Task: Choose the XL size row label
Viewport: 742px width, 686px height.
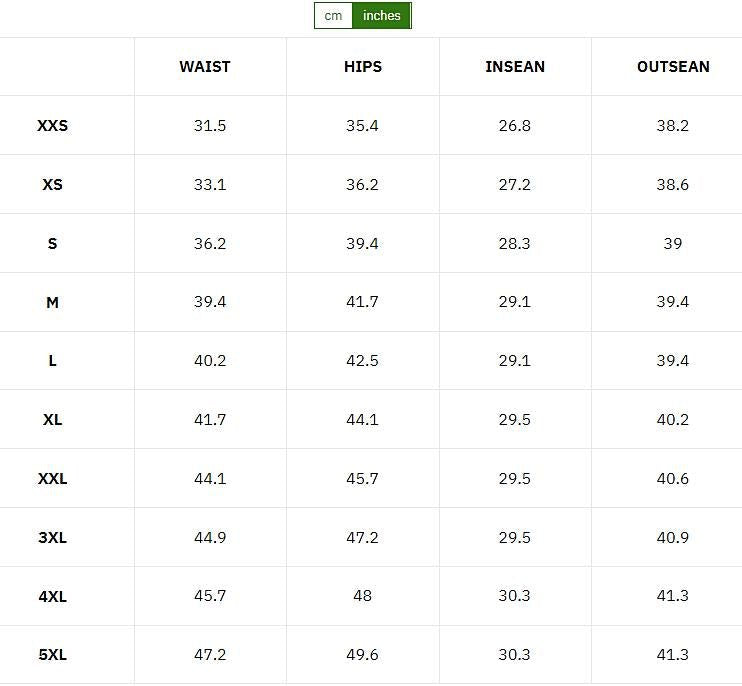Action: pyautogui.click(x=53, y=420)
